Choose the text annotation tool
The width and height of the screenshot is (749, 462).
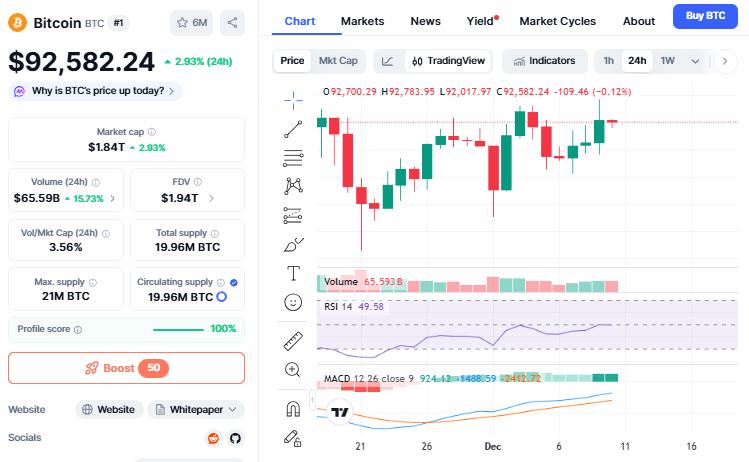point(293,272)
